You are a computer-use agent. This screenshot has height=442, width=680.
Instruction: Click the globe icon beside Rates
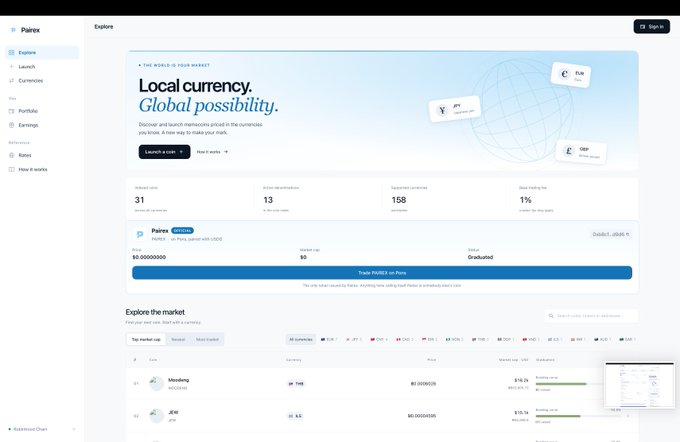(12, 155)
